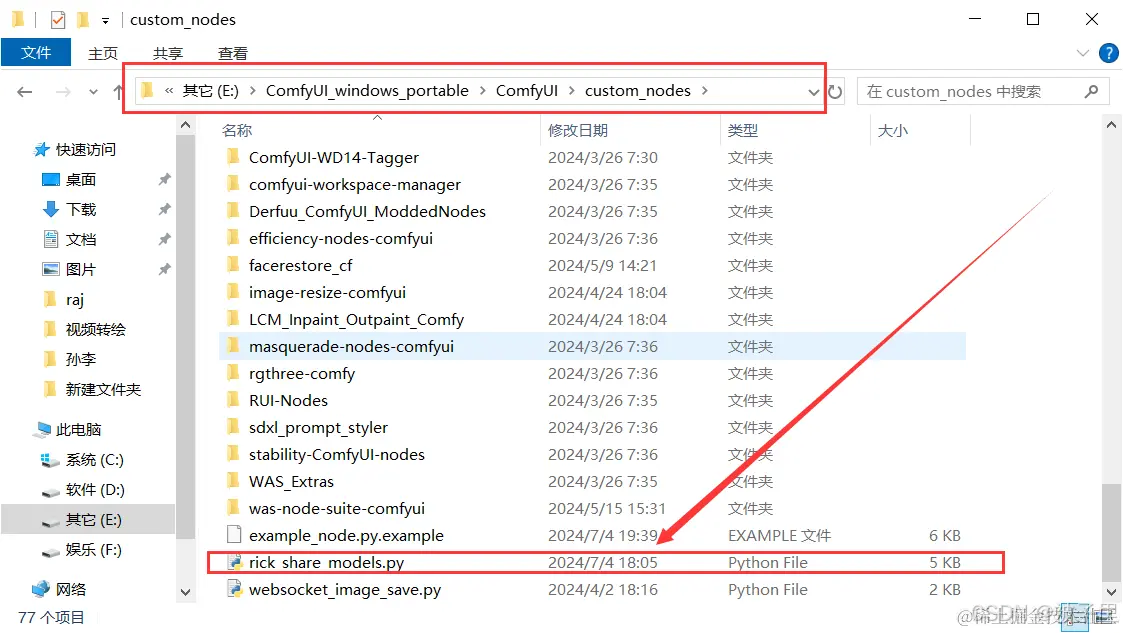Screen dimensions: 1123x633
Task: Select the efficiency-nodes-comfyui folder icon
Action: (233, 238)
